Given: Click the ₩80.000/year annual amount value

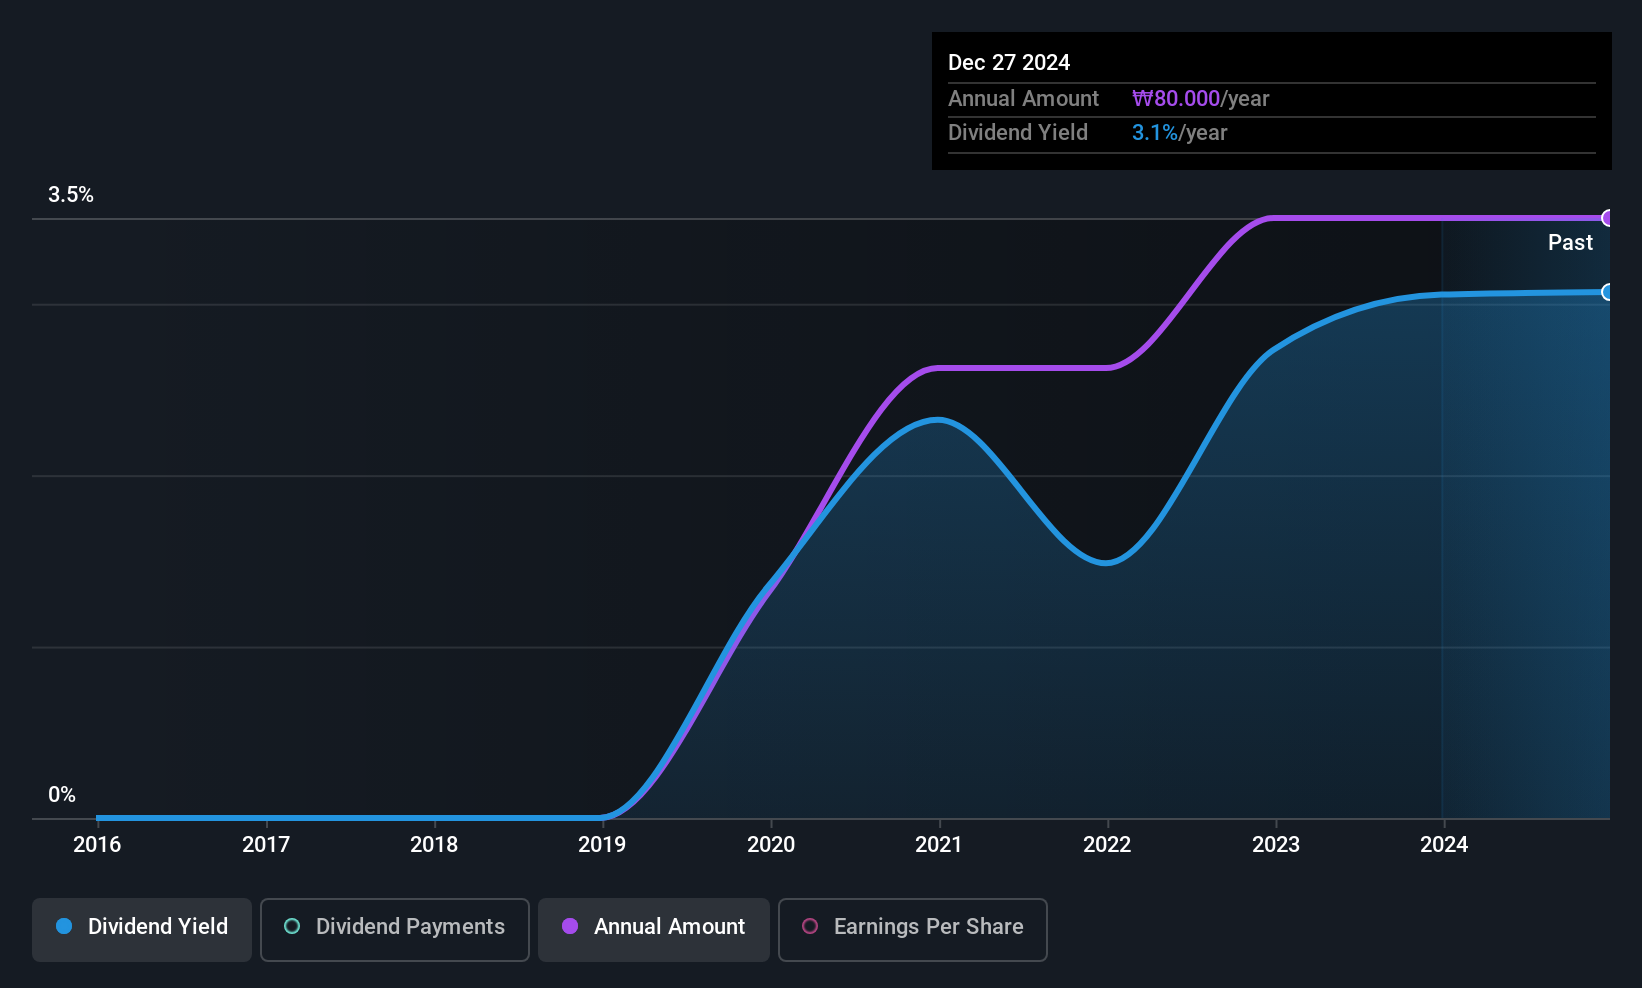Looking at the screenshot, I should [1200, 98].
